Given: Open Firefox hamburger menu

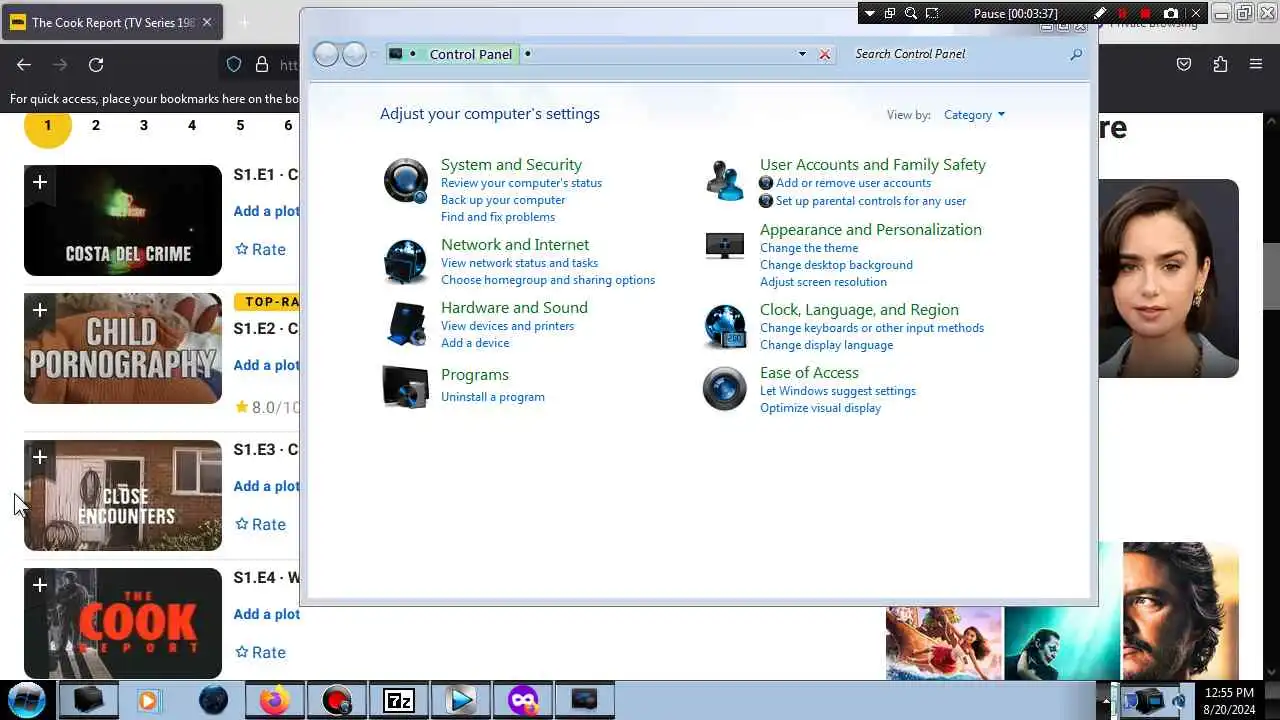Looking at the screenshot, I should pyautogui.click(x=1256, y=64).
